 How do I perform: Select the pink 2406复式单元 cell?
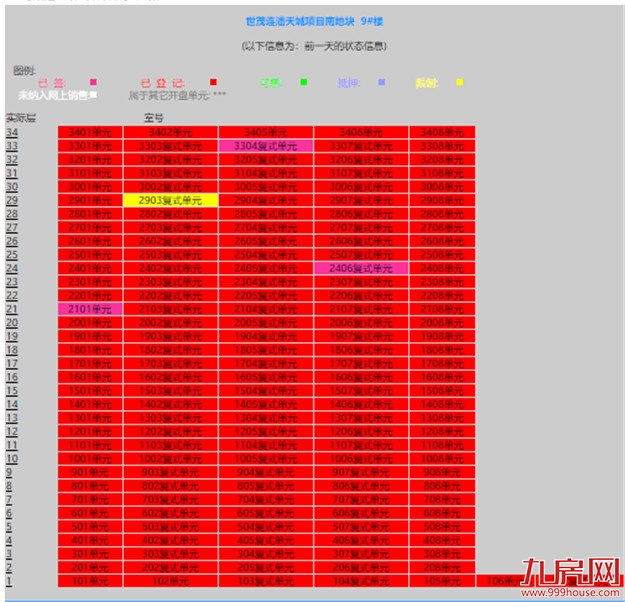(362, 268)
